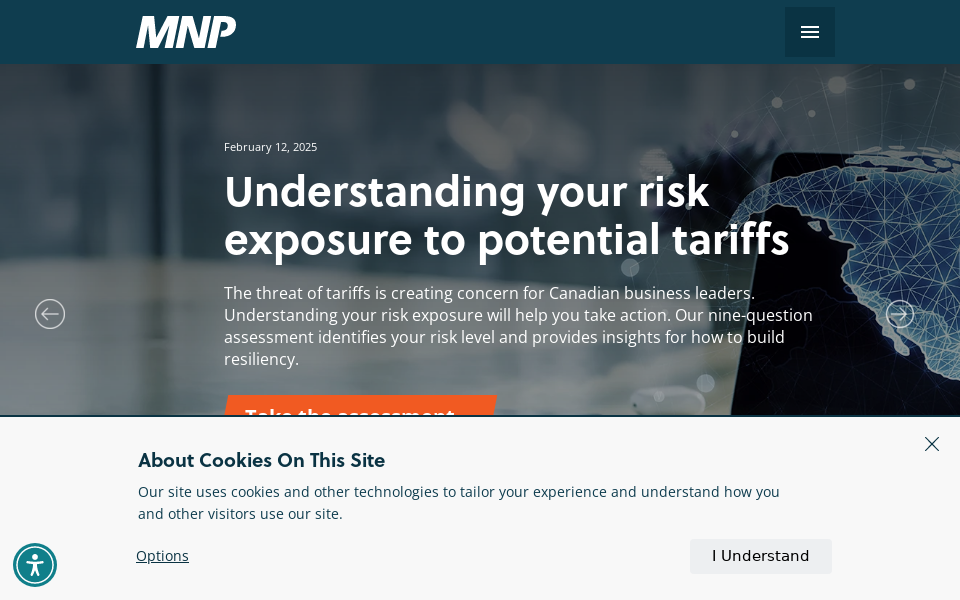Click the tariff risk exposure headline
This screenshot has width=960, height=600.
click(506, 215)
